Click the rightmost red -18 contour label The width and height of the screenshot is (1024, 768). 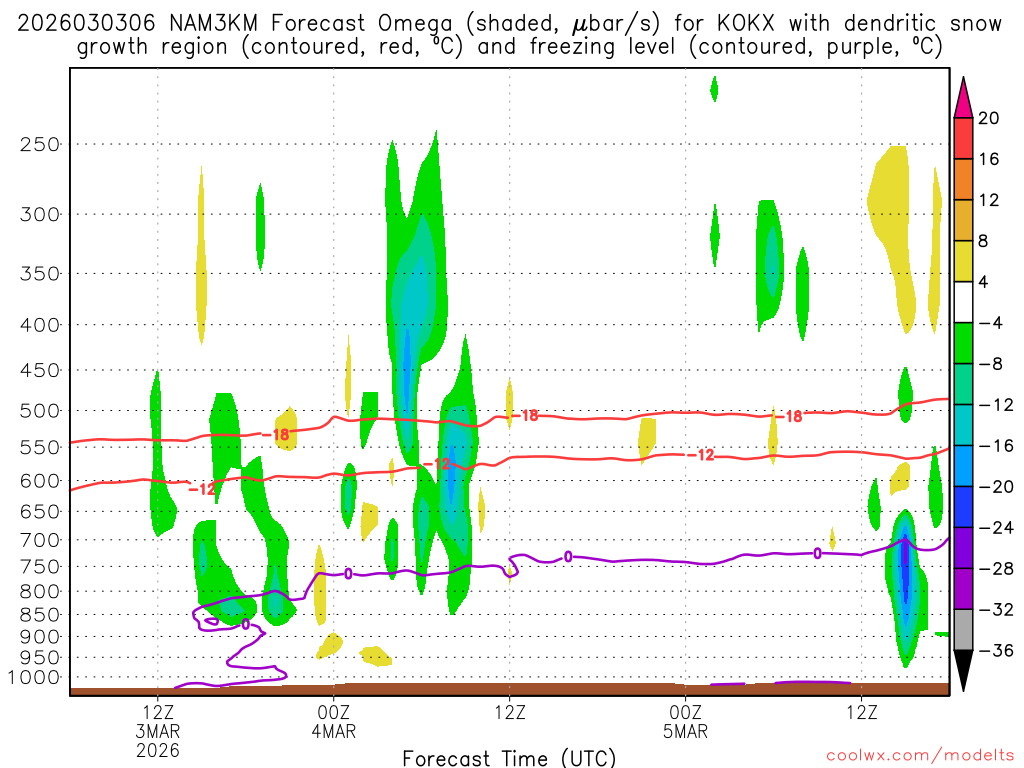click(x=788, y=417)
